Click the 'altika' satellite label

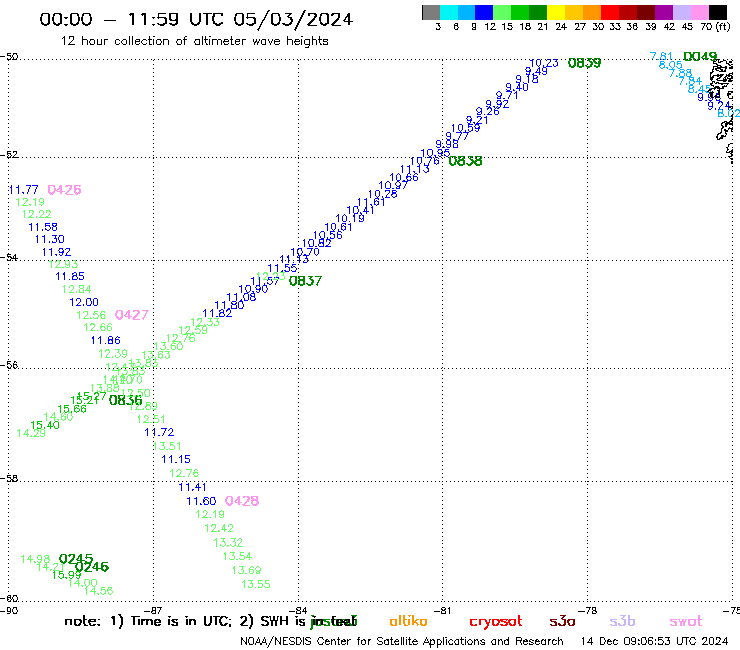[x=408, y=621]
